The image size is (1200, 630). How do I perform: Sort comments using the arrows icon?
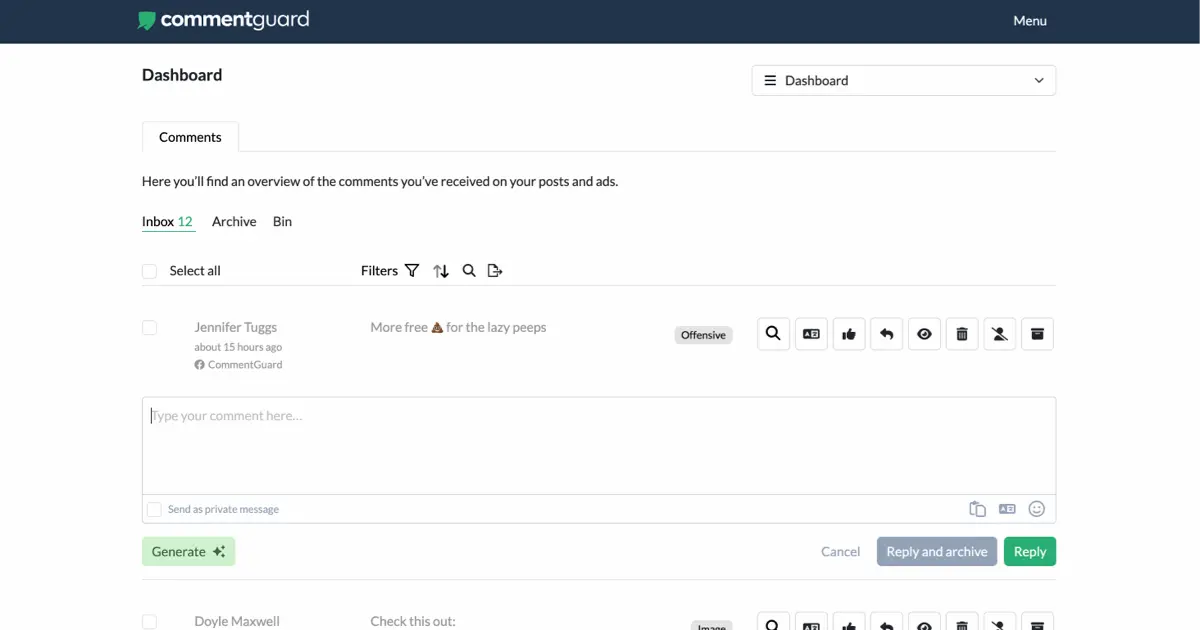(x=441, y=270)
